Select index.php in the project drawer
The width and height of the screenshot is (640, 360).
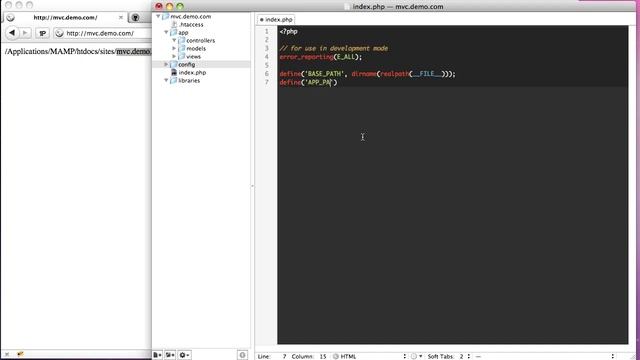[x=192, y=72]
